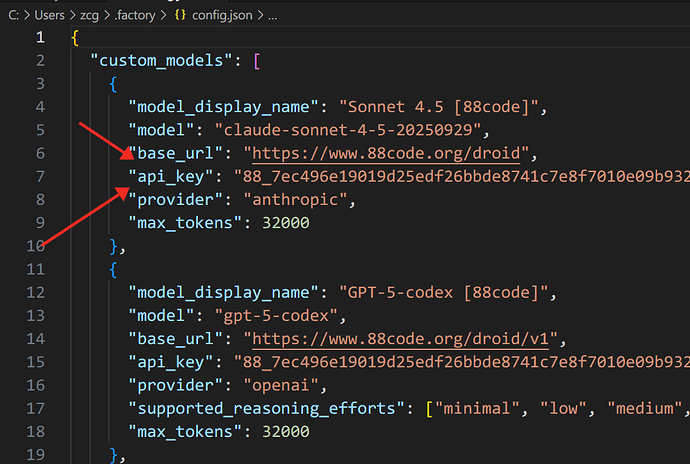Open the zcg breadcrumb folder
This screenshot has width=690, height=464.
pyautogui.click(x=89, y=15)
